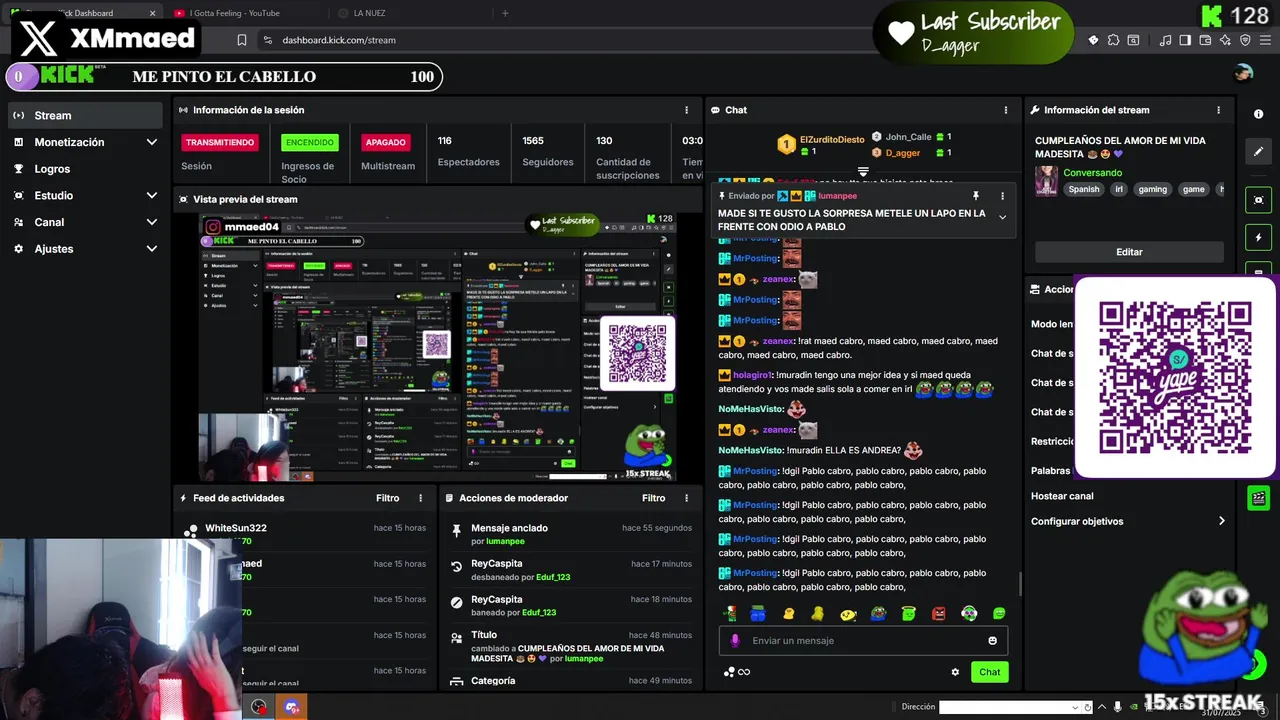Open the Stream section in sidebar
Image resolution: width=1280 pixels, height=720 pixels.
pos(85,115)
